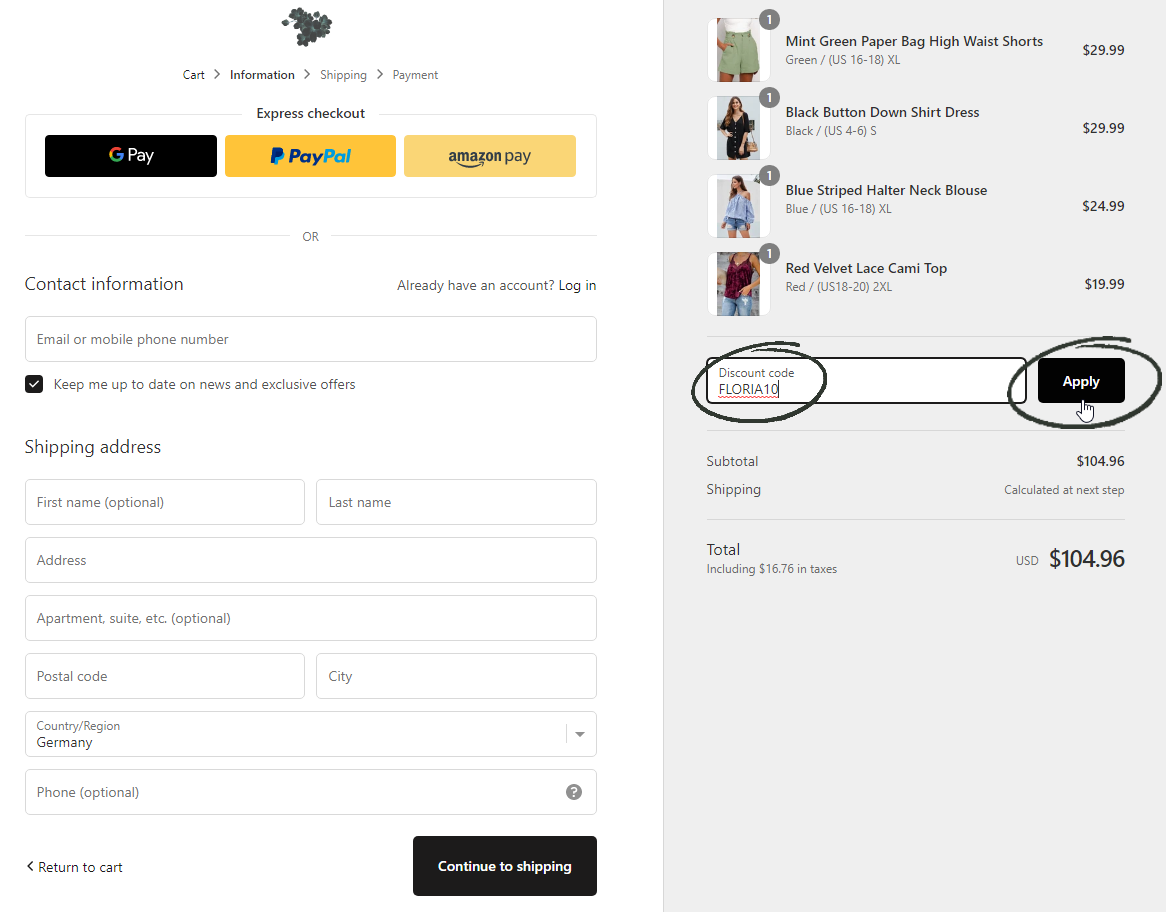The image size is (1166, 912).
Task: Click the Subtotal amount $104.96
Action: [1101, 461]
